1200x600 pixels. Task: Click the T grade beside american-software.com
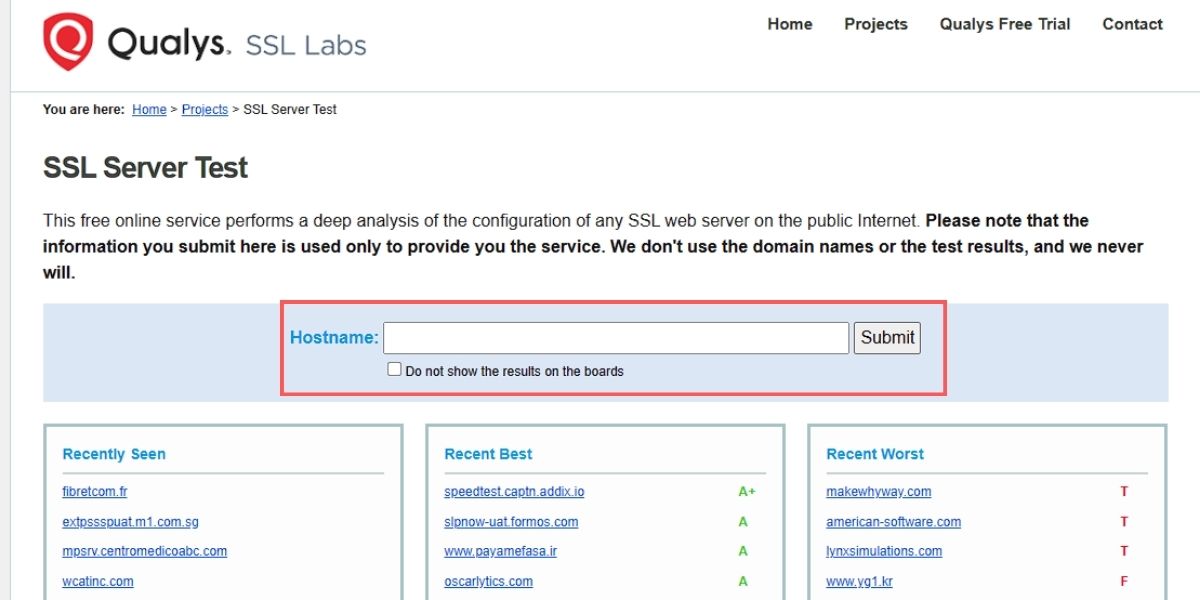[x=1124, y=522]
